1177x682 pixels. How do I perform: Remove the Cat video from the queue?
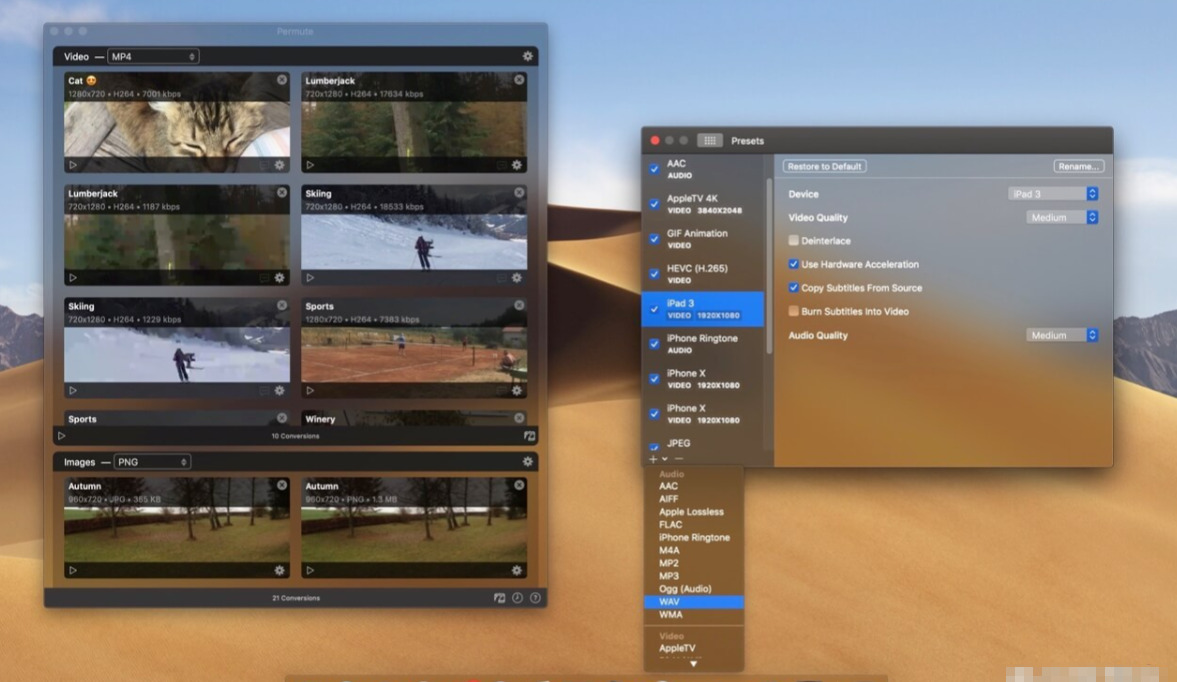[x=282, y=80]
